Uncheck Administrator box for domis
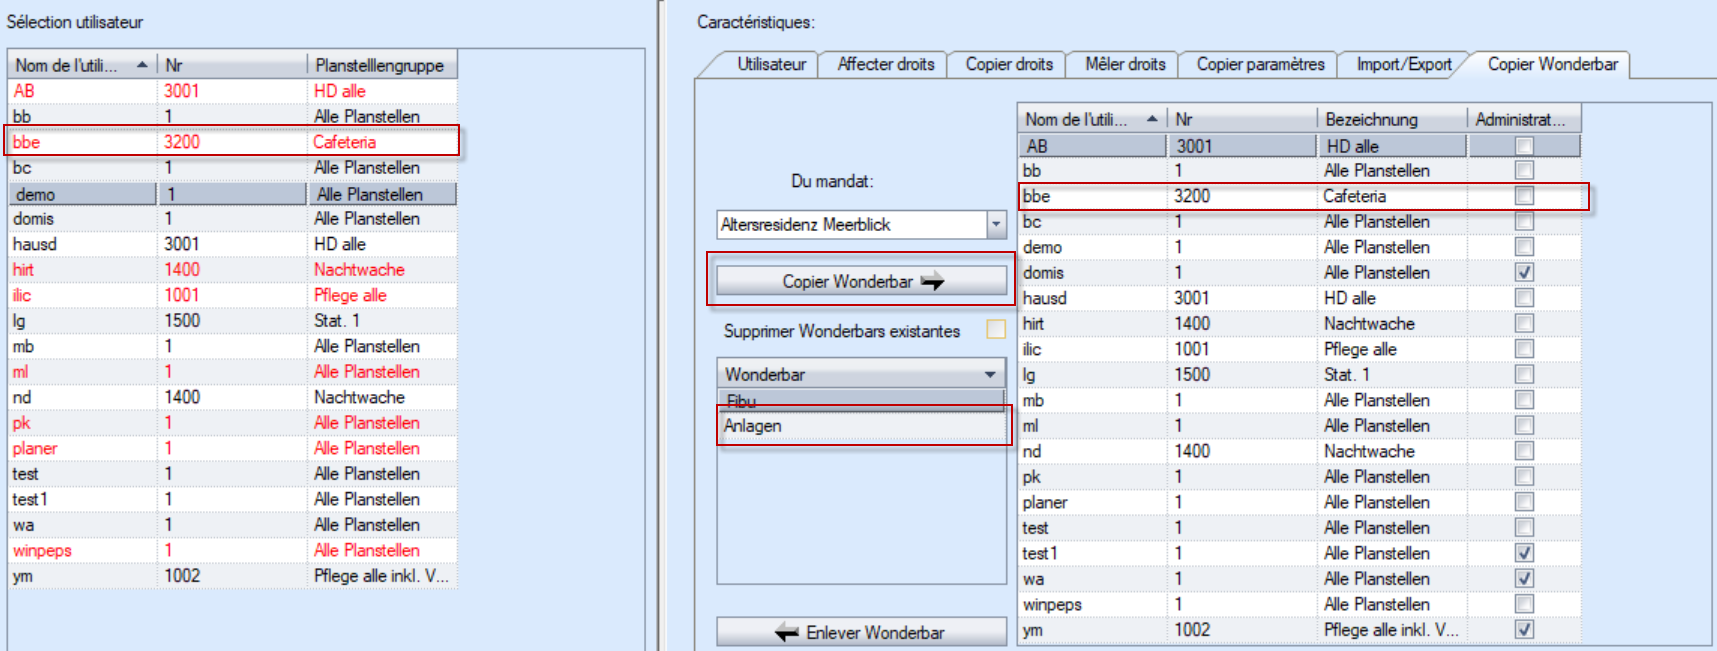 click(x=1523, y=272)
